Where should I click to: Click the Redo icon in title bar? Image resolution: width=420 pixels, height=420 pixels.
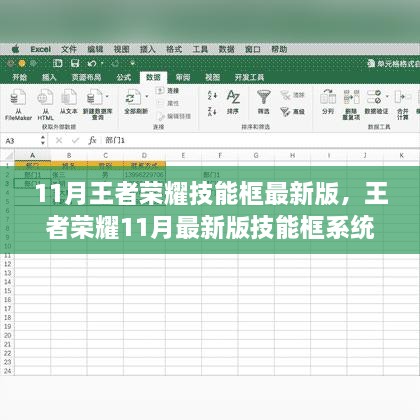pyautogui.click(x=115, y=63)
